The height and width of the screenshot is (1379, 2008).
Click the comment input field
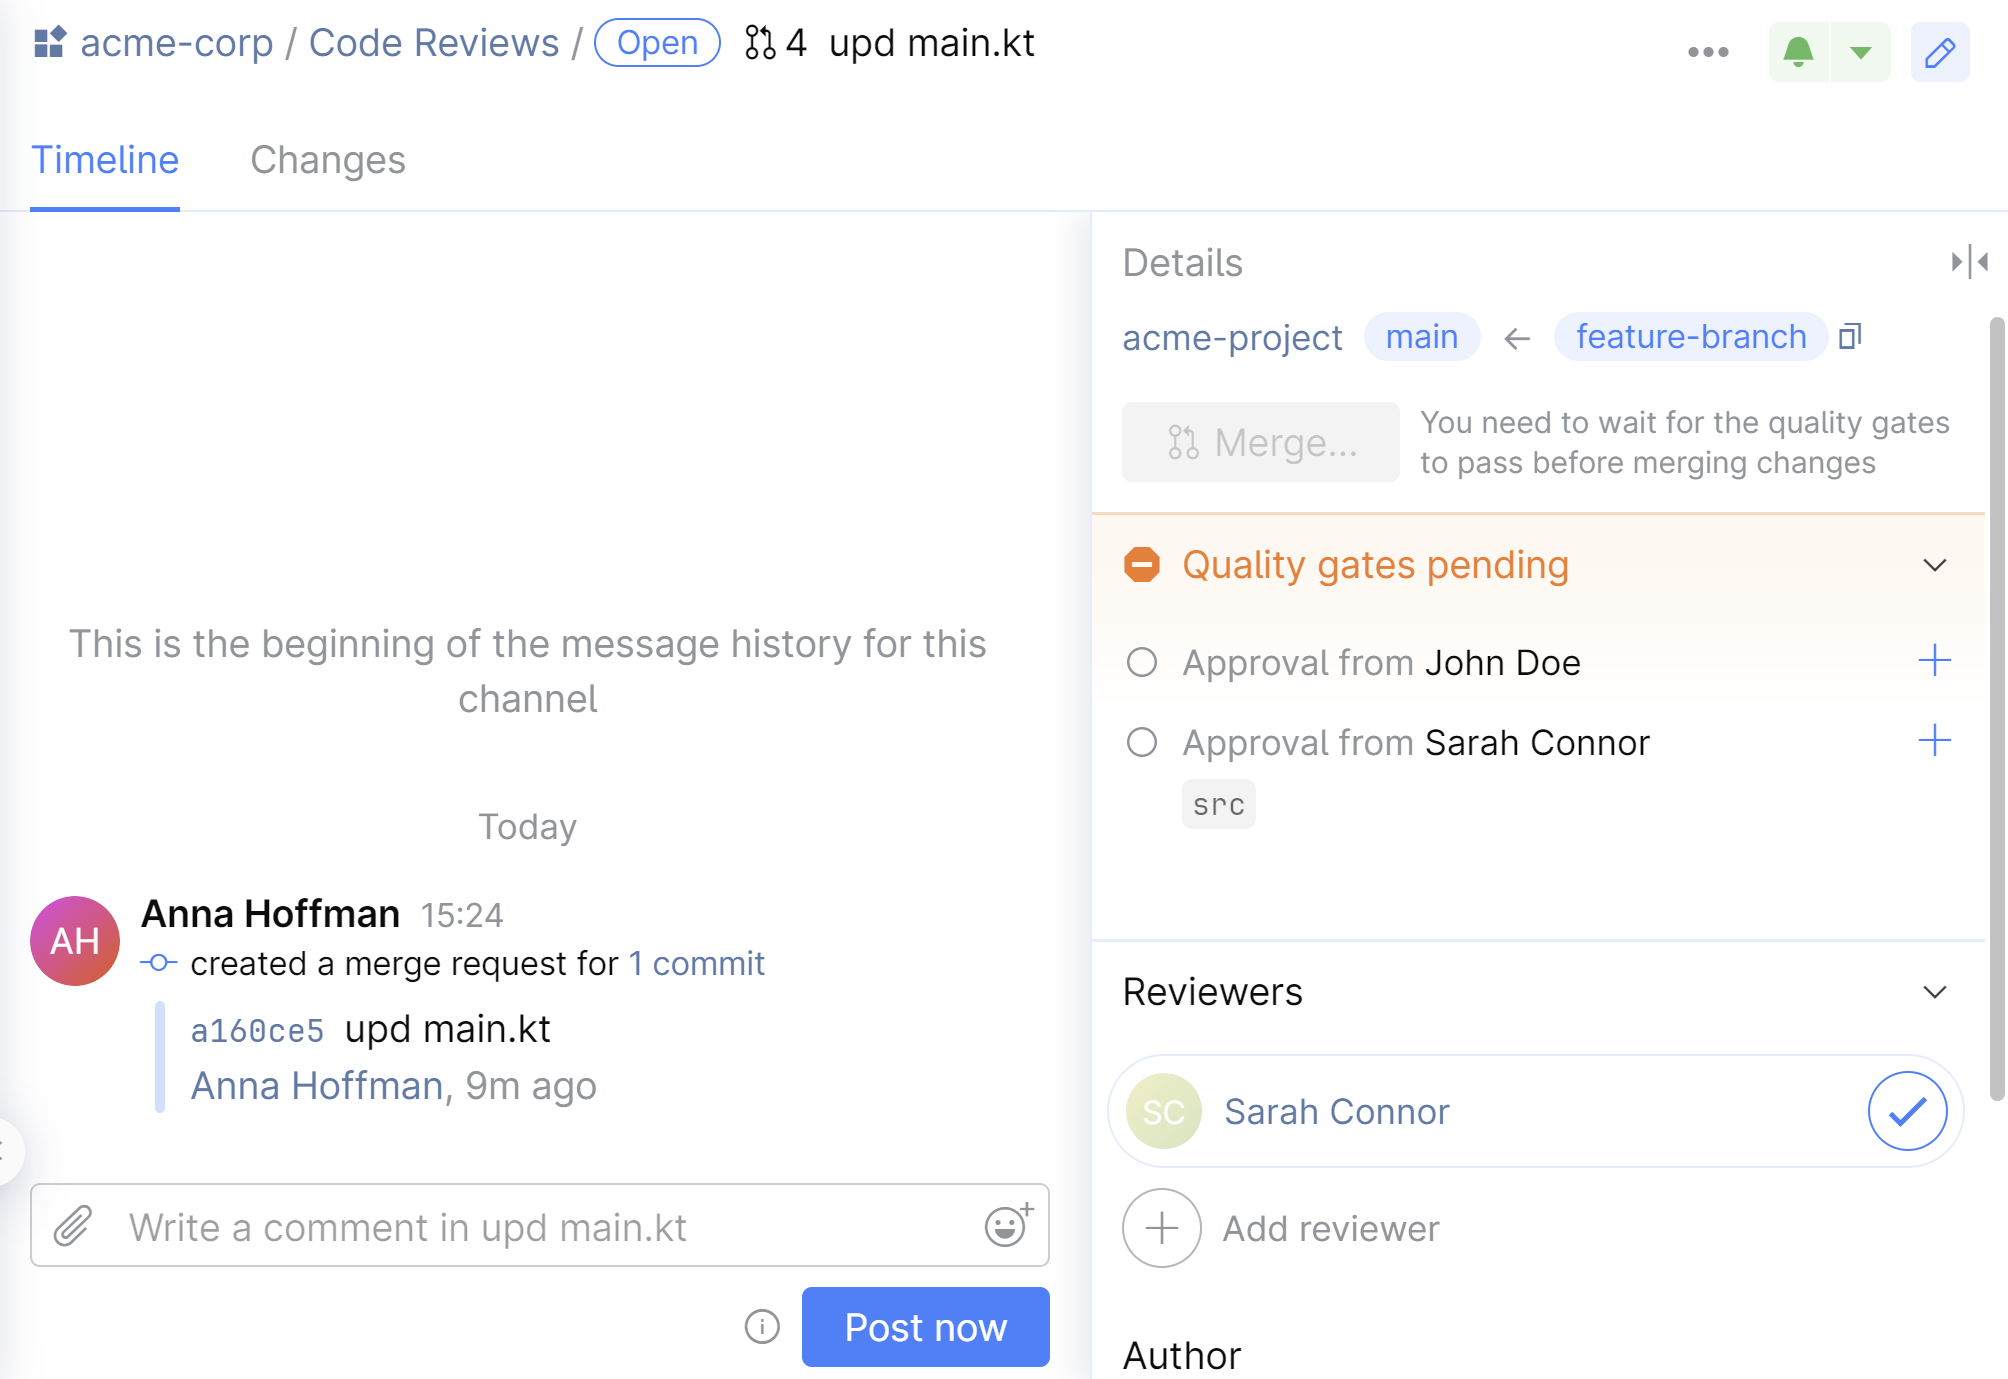click(x=500, y=1226)
